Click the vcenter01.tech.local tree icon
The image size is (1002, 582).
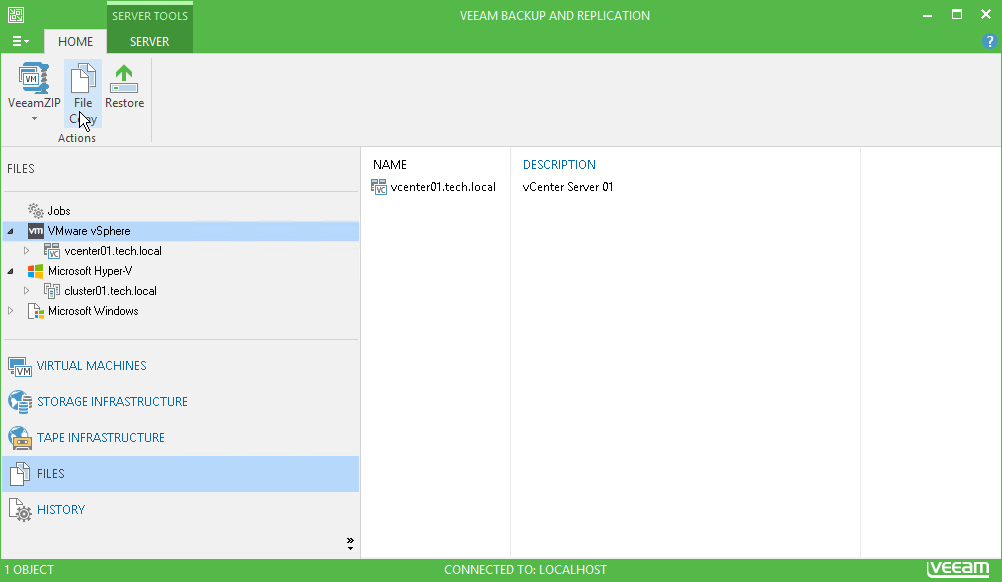(x=52, y=250)
